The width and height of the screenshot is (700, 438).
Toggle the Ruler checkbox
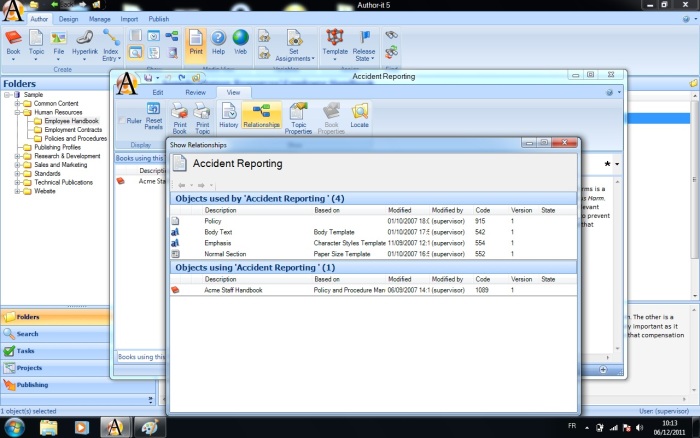tap(122, 121)
